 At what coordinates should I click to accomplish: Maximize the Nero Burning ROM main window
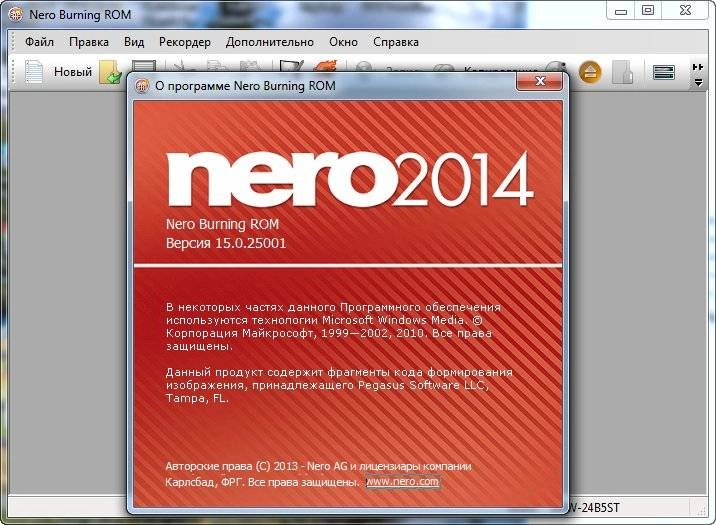648,10
